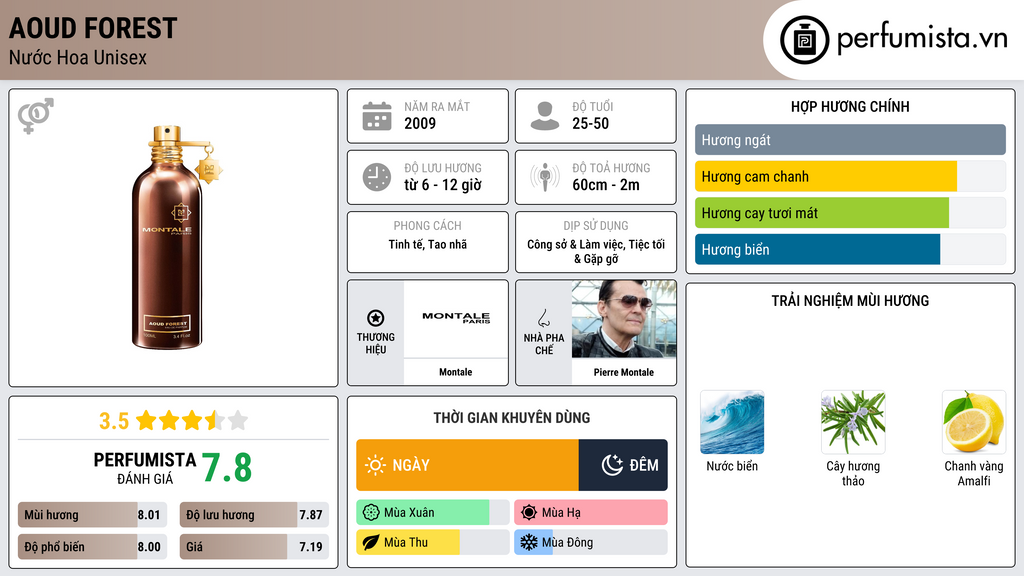This screenshot has height=576, width=1024.
Task: Click Pierre Montale's portrait photo
Action: point(624,319)
